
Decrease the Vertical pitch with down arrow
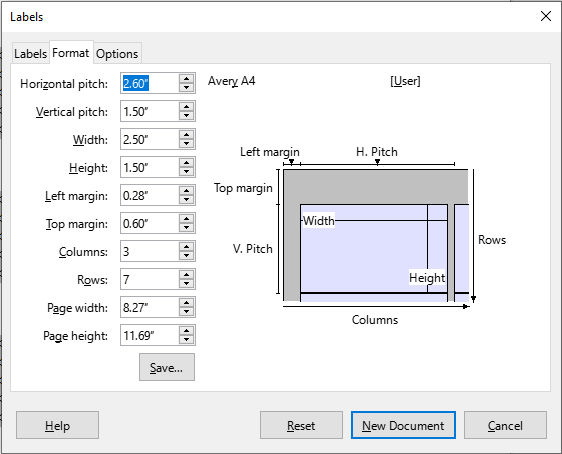tap(186, 116)
